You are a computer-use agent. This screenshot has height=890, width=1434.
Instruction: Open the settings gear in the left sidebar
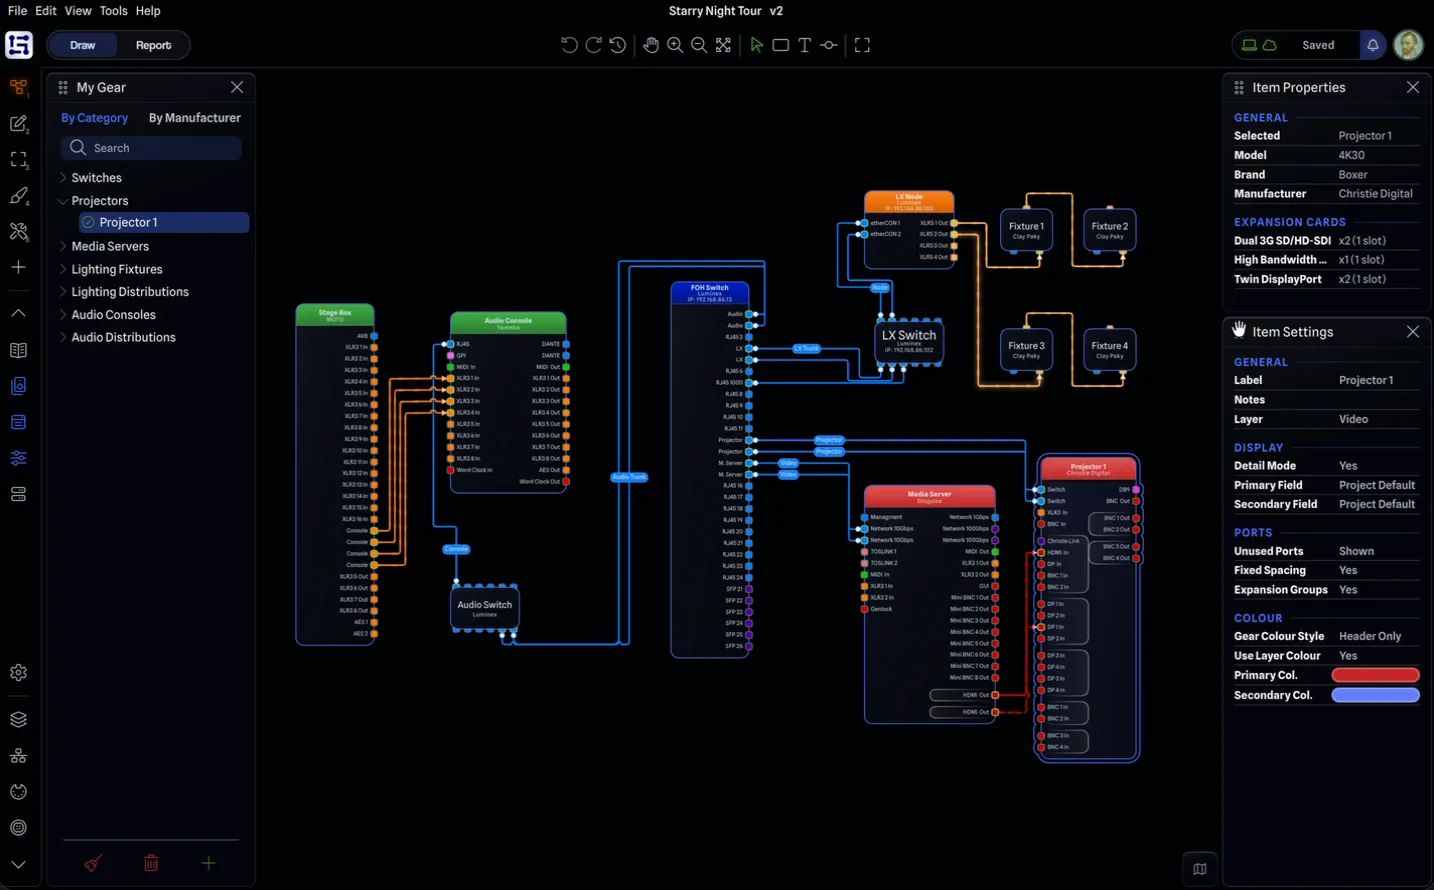(18, 673)
